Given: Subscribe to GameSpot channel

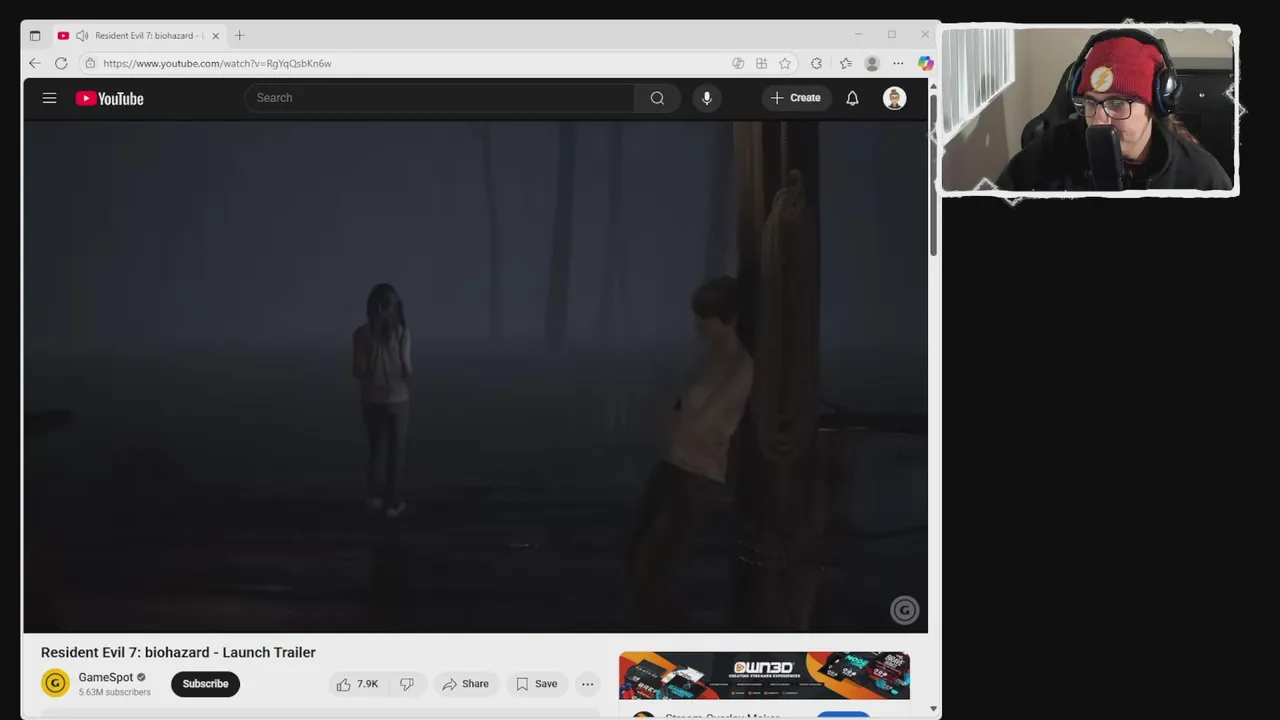Looking at the screenshot, I should tap(205, 684).
